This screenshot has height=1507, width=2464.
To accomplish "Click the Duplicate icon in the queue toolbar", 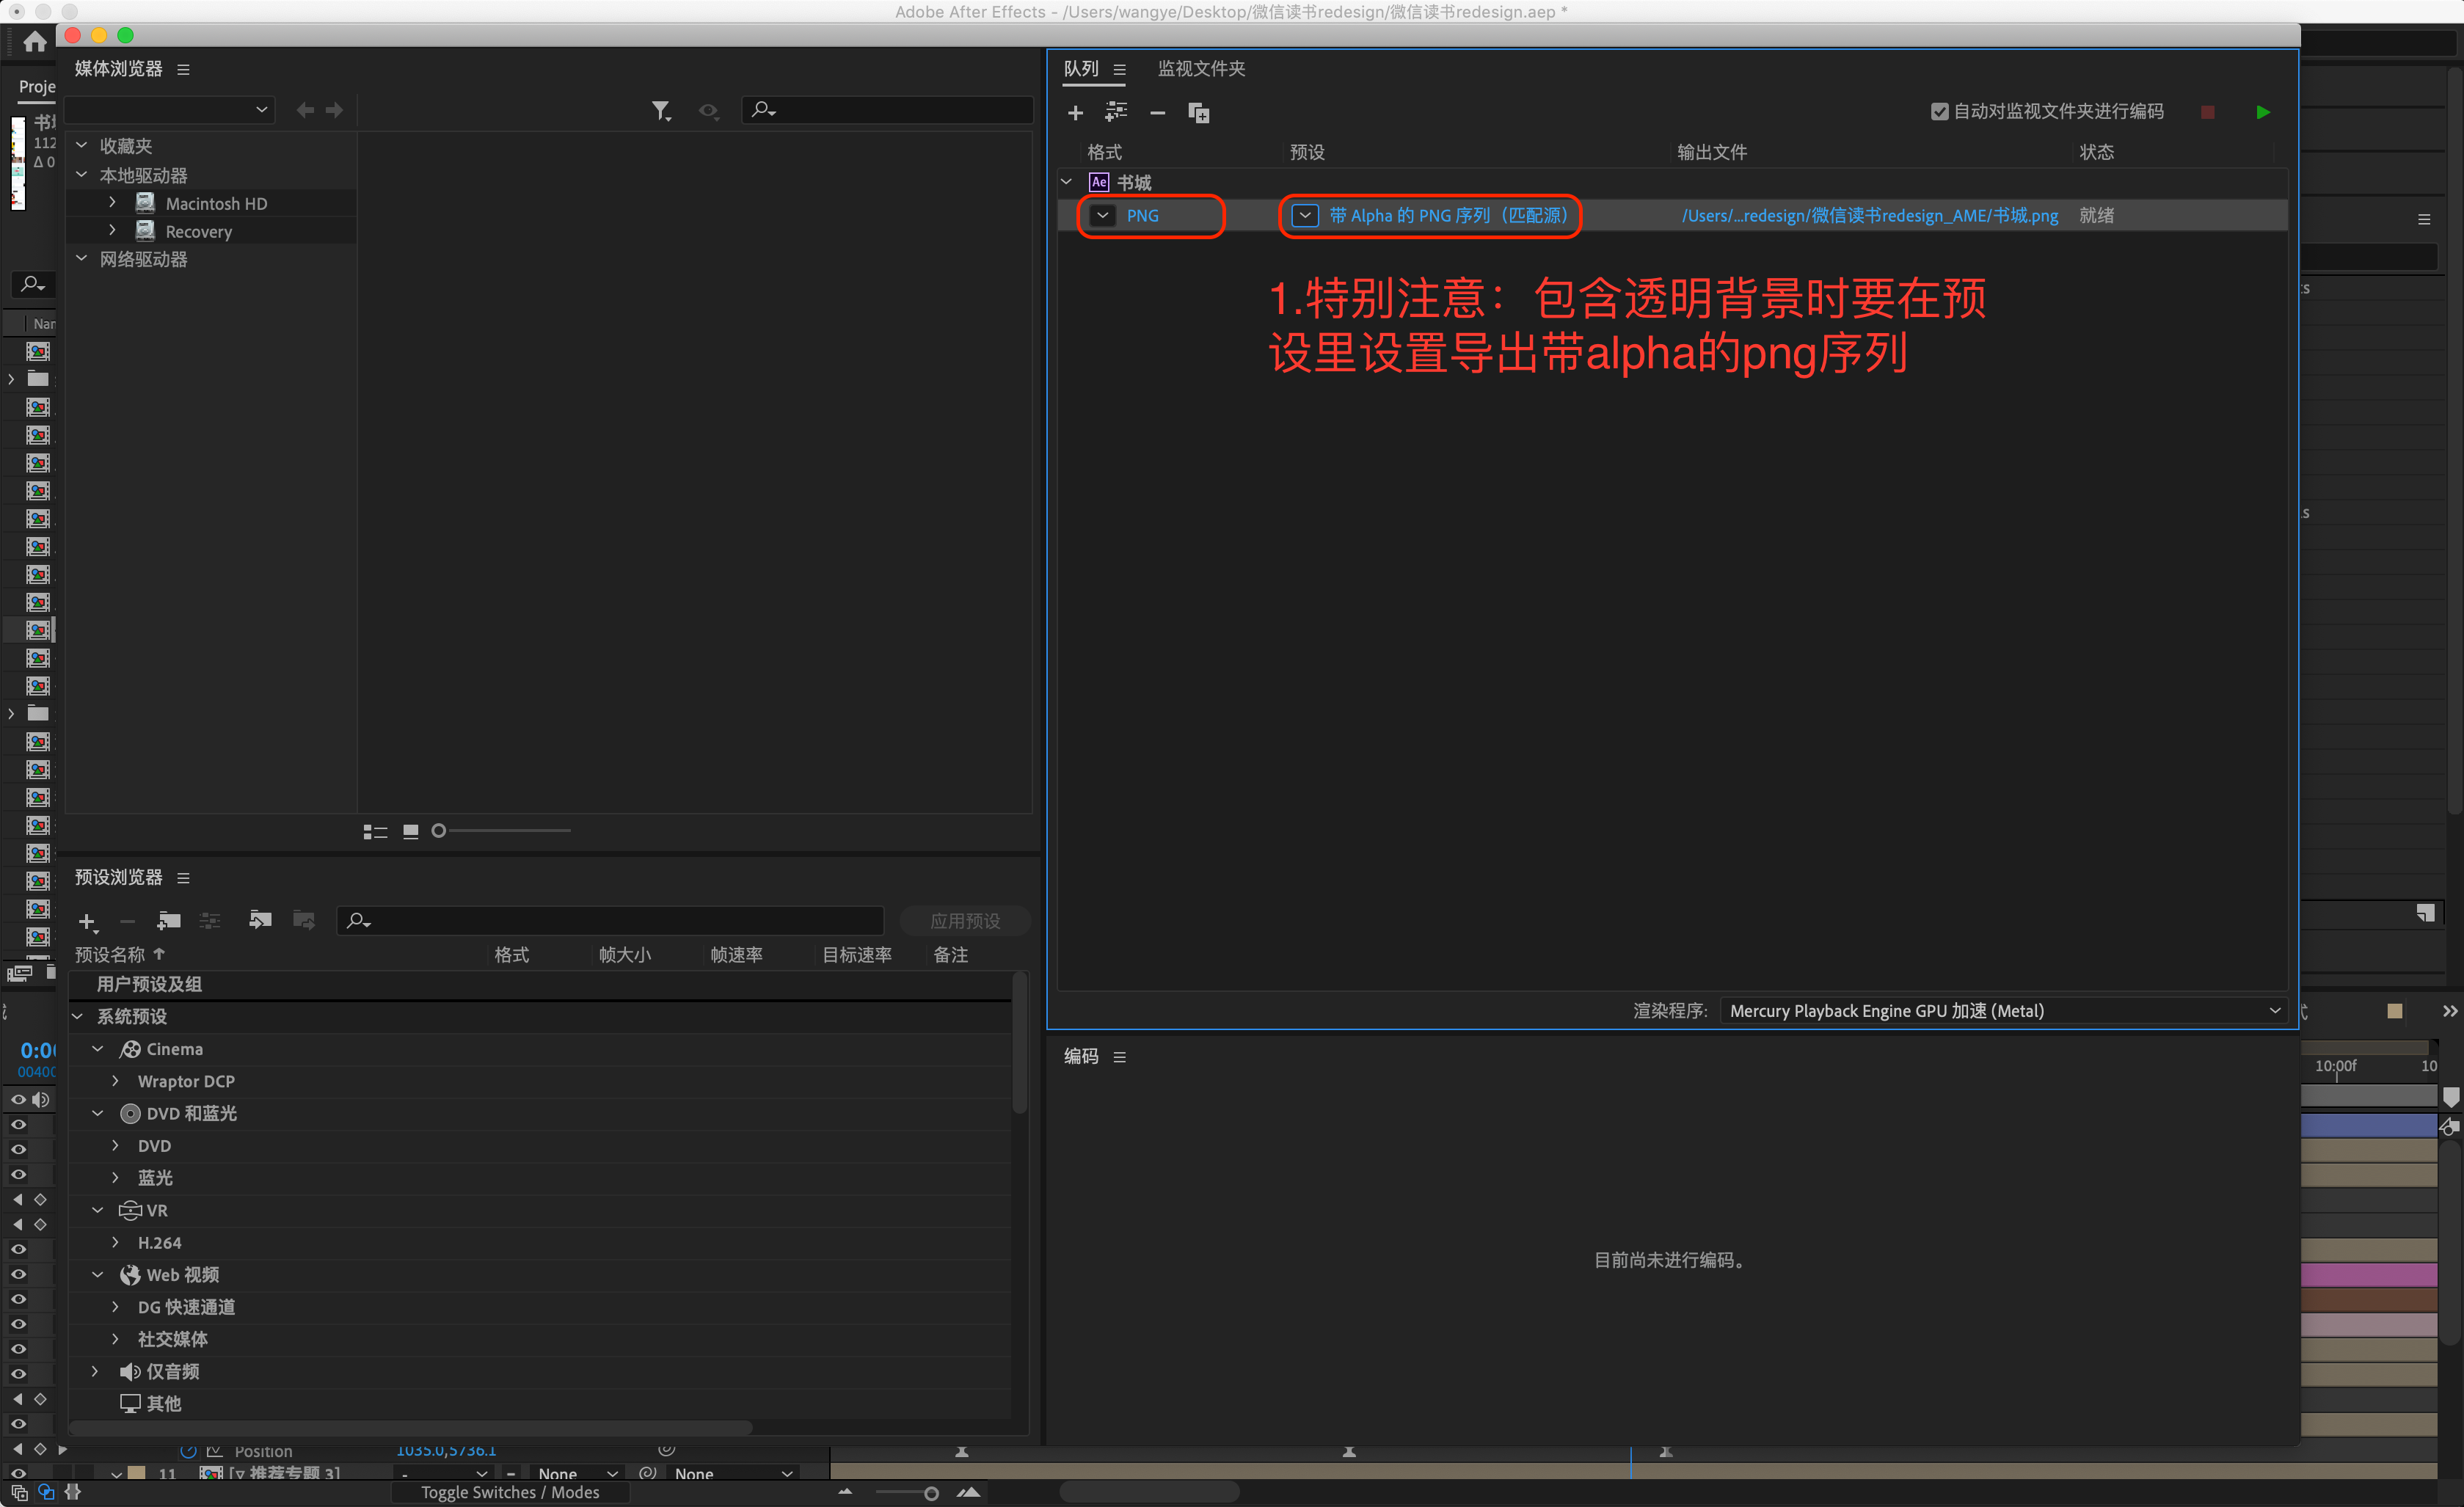I will coord(1198,113).
